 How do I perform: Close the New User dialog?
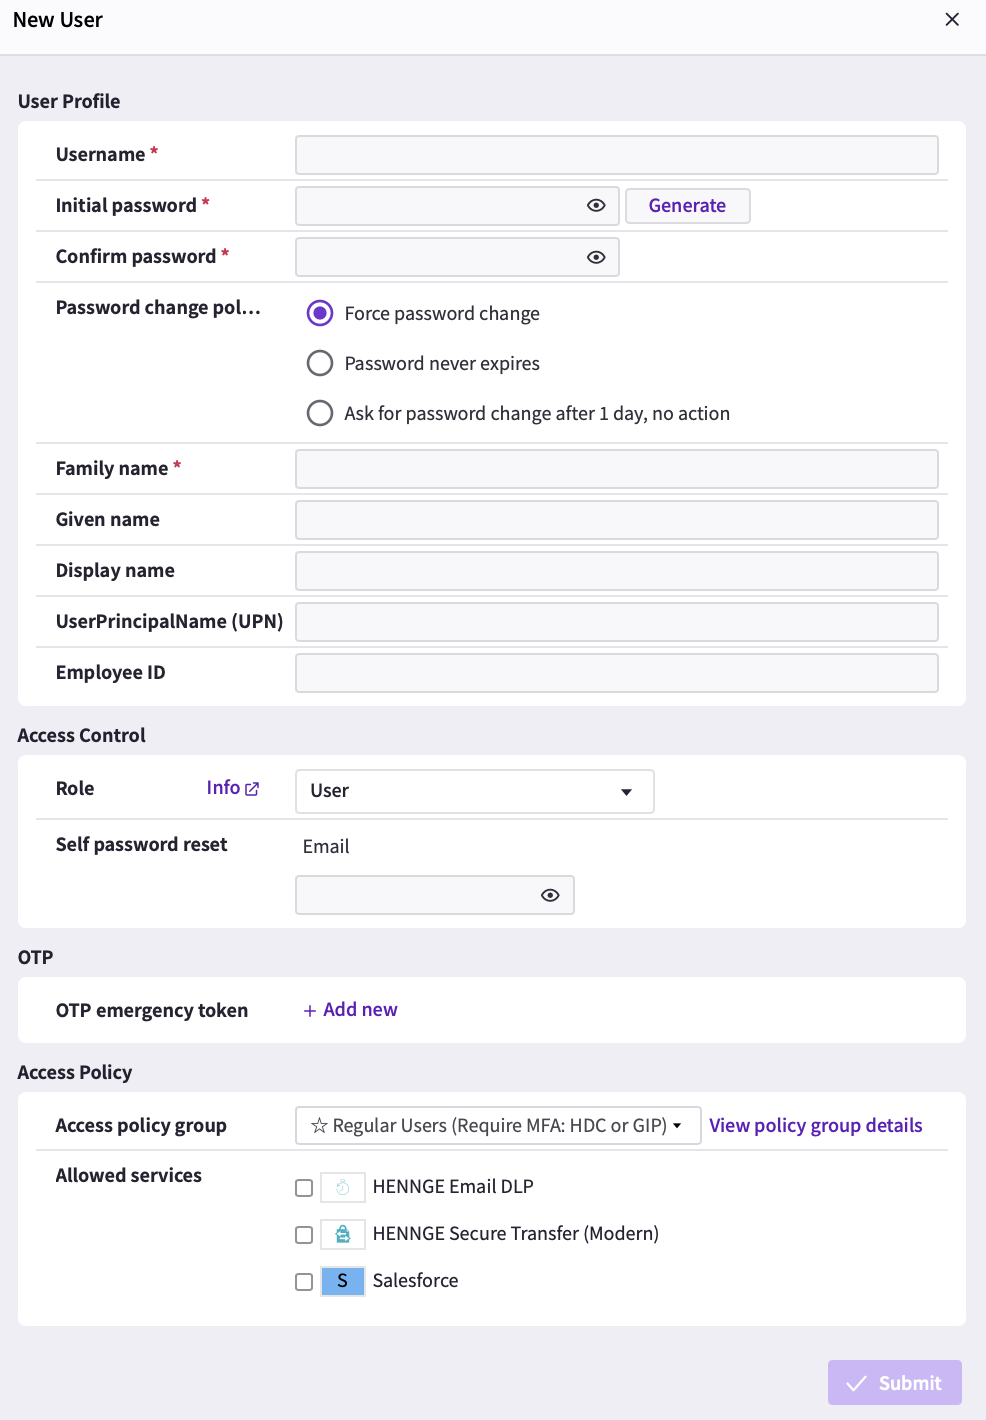952,20
